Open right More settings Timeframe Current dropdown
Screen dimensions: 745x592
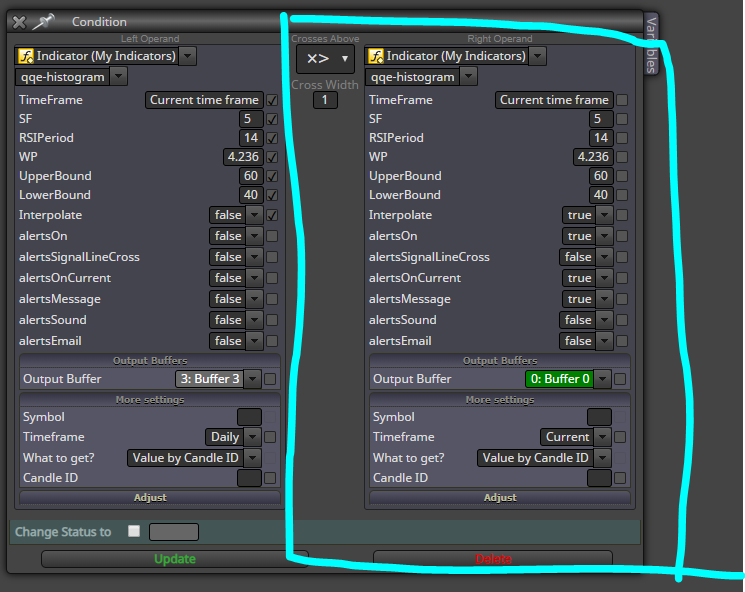pyautogui.click(x=602, y=437)
